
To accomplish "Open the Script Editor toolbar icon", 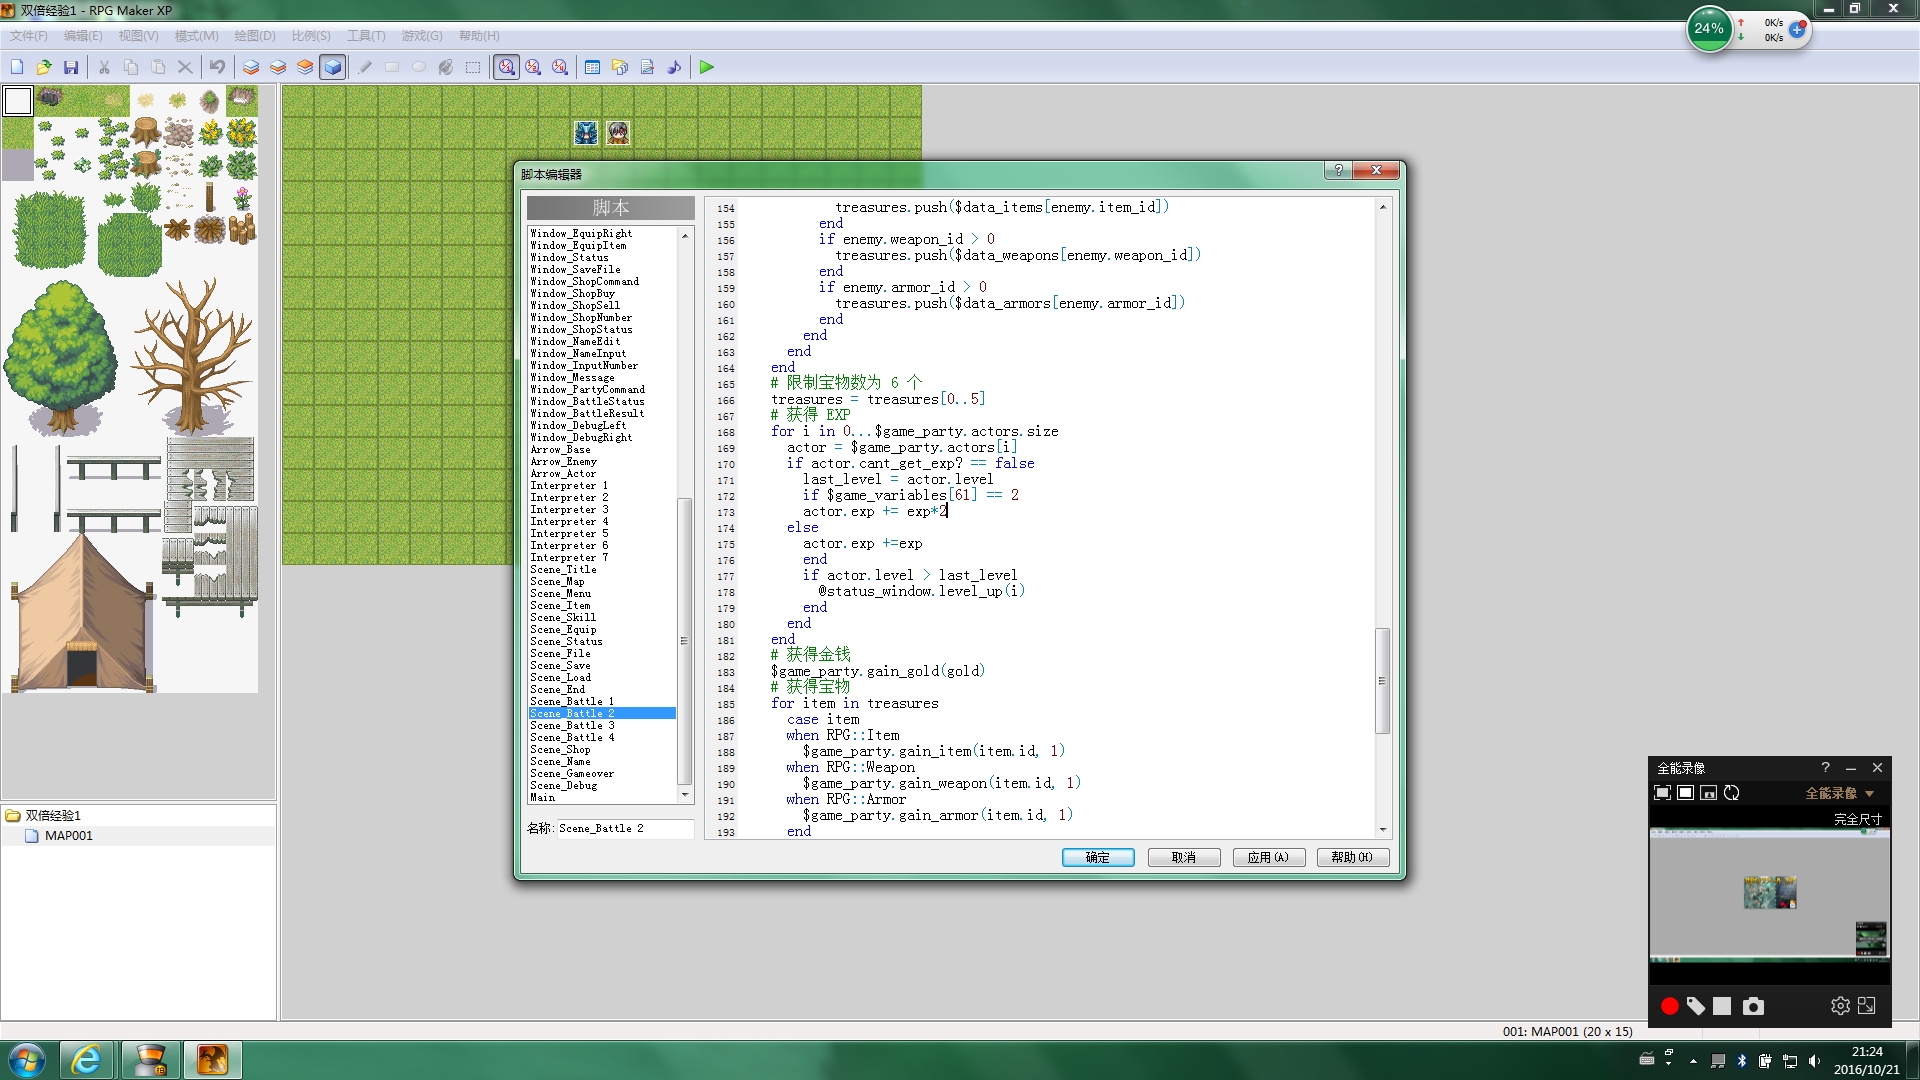I will pyautogui.click(x=647, y=67).
